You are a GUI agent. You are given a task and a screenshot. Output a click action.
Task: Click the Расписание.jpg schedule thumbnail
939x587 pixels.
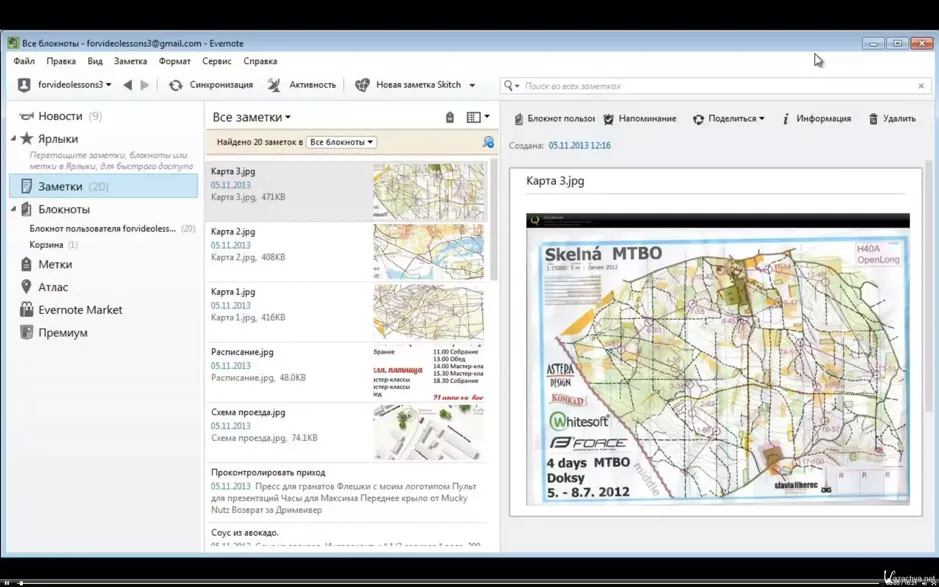[x=428, y=373]
